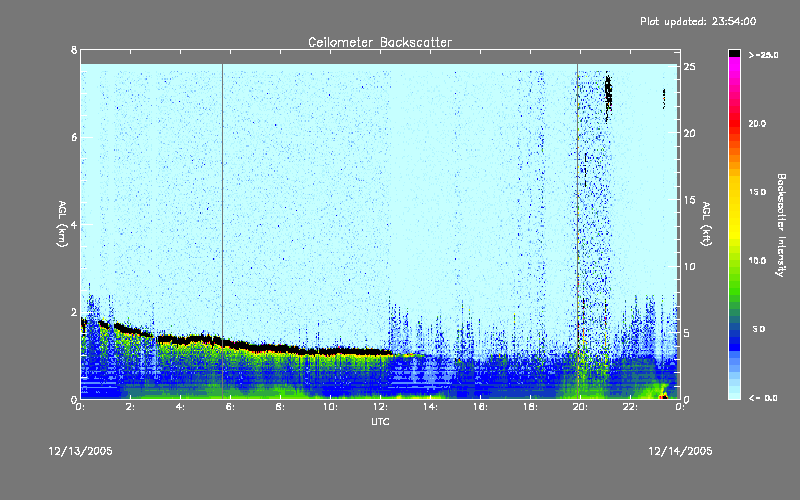Click the "2" tick on the km axis
This screenshot has width=800, height=500.
[x=74, y=312]
